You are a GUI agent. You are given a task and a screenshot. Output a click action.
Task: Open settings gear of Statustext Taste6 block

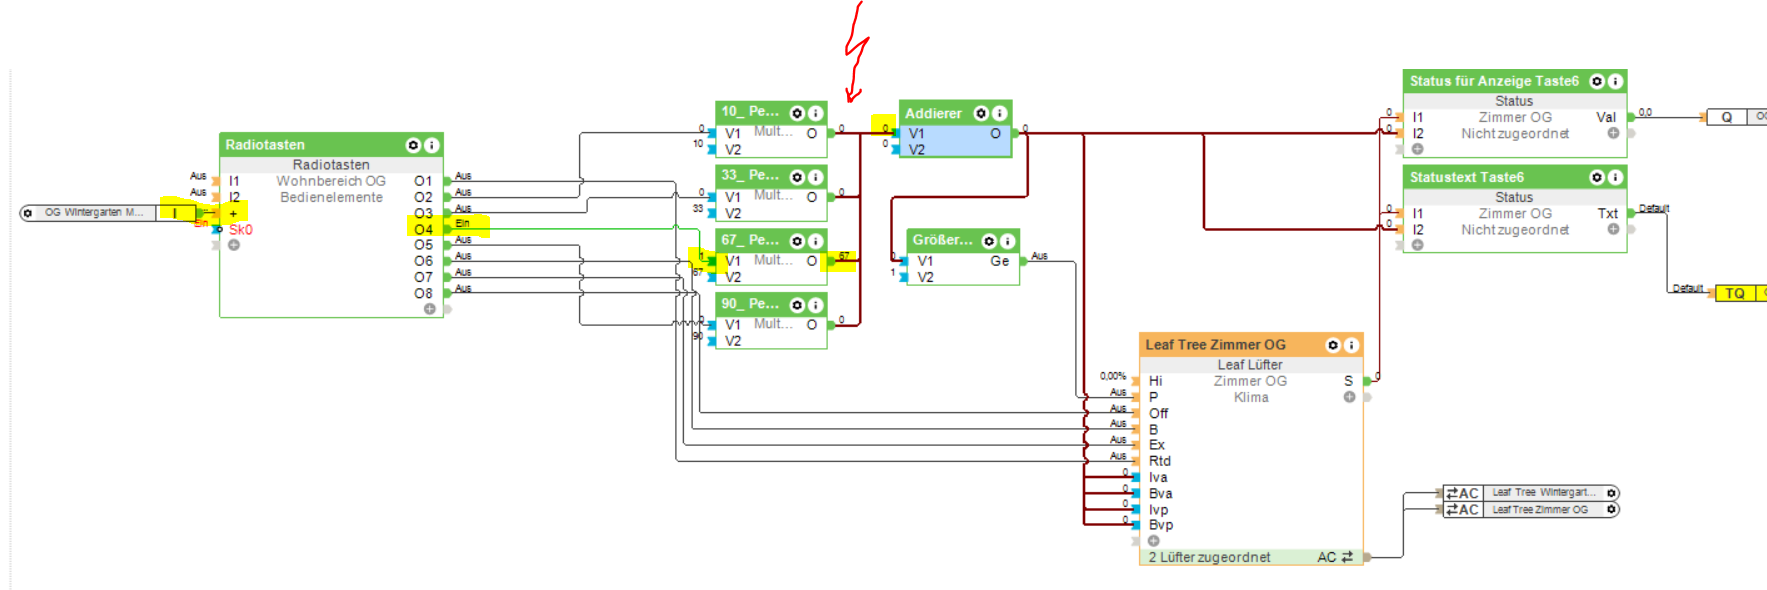1597,177
